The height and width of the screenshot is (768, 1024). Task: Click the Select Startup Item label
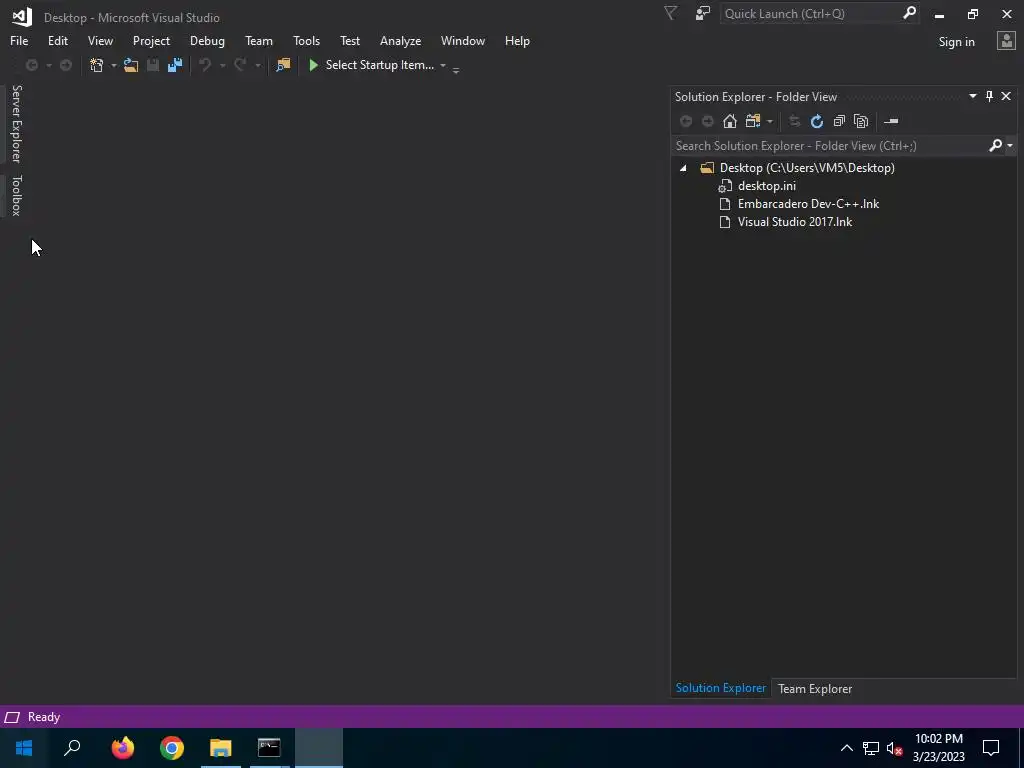379,65
